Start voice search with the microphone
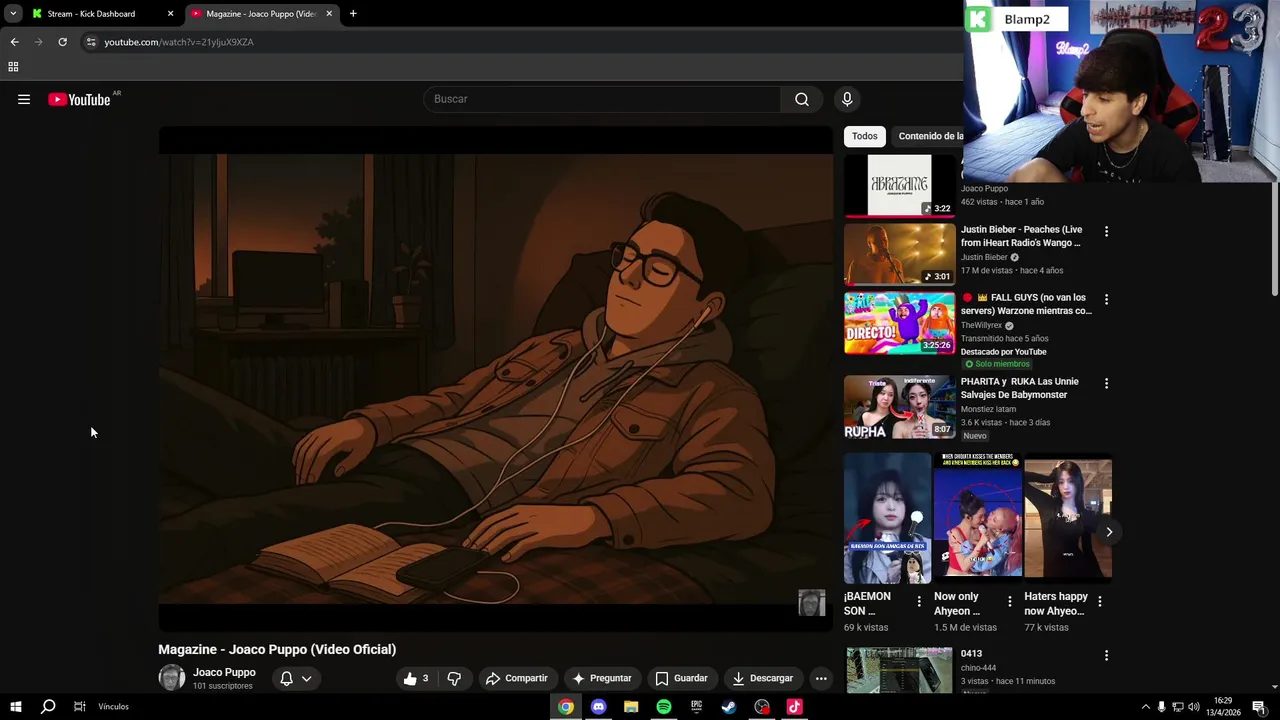 [847, 99]
